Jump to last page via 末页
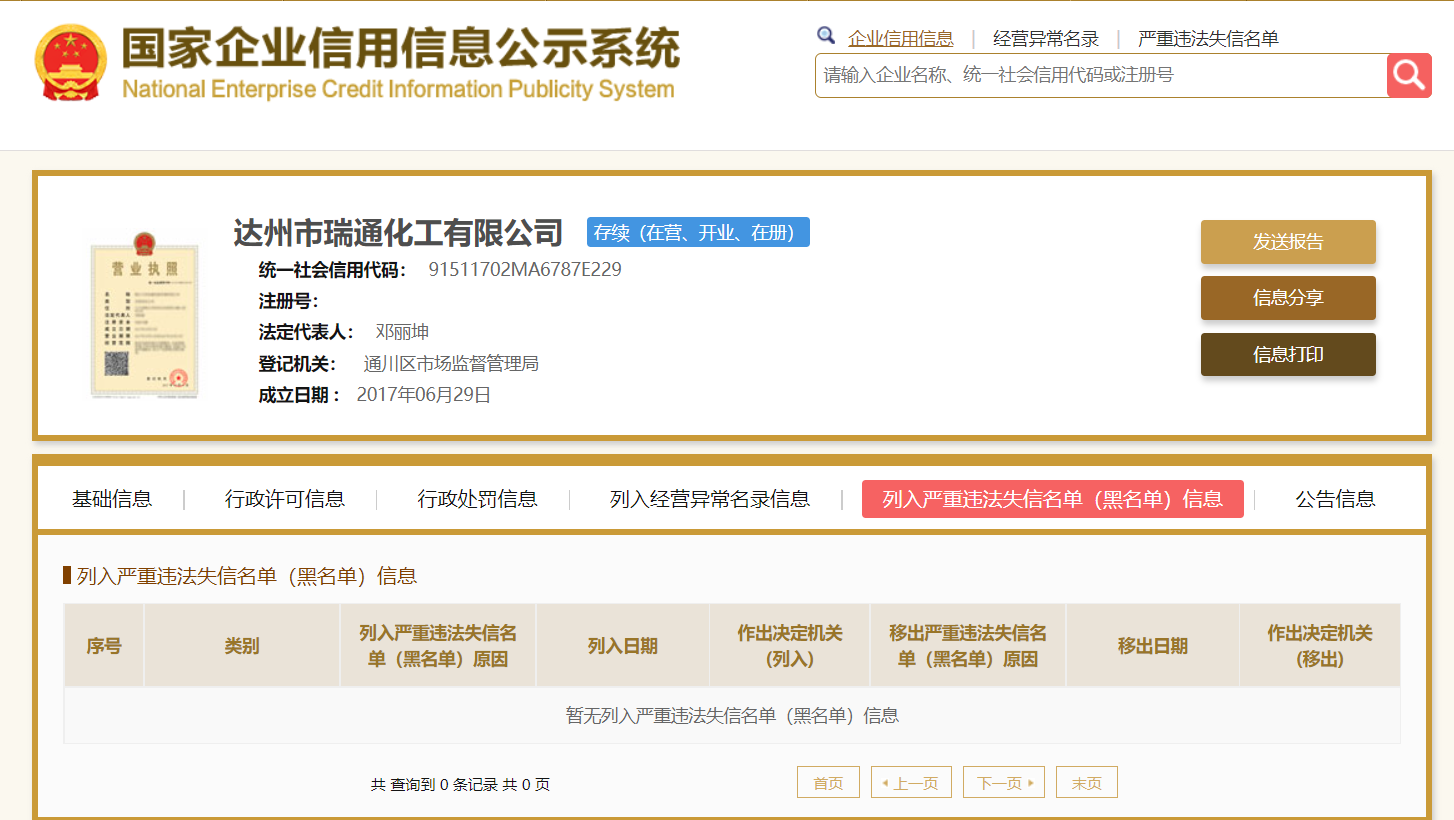 tap(1086, 783)
